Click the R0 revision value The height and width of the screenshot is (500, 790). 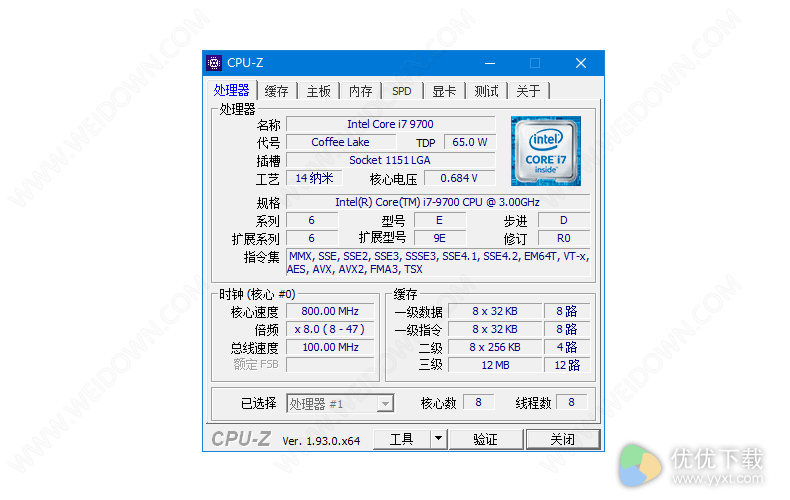(x=564, y=238)
